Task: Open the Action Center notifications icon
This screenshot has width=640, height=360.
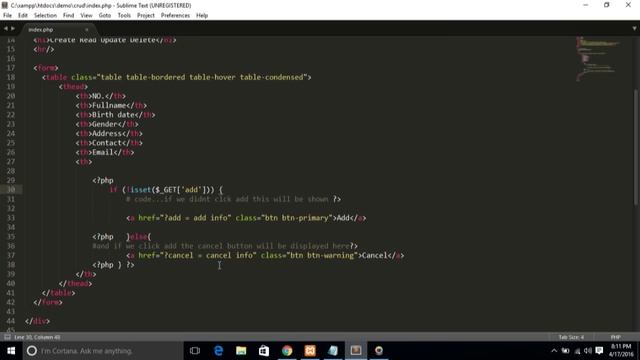Action: (x=599, y=351)
